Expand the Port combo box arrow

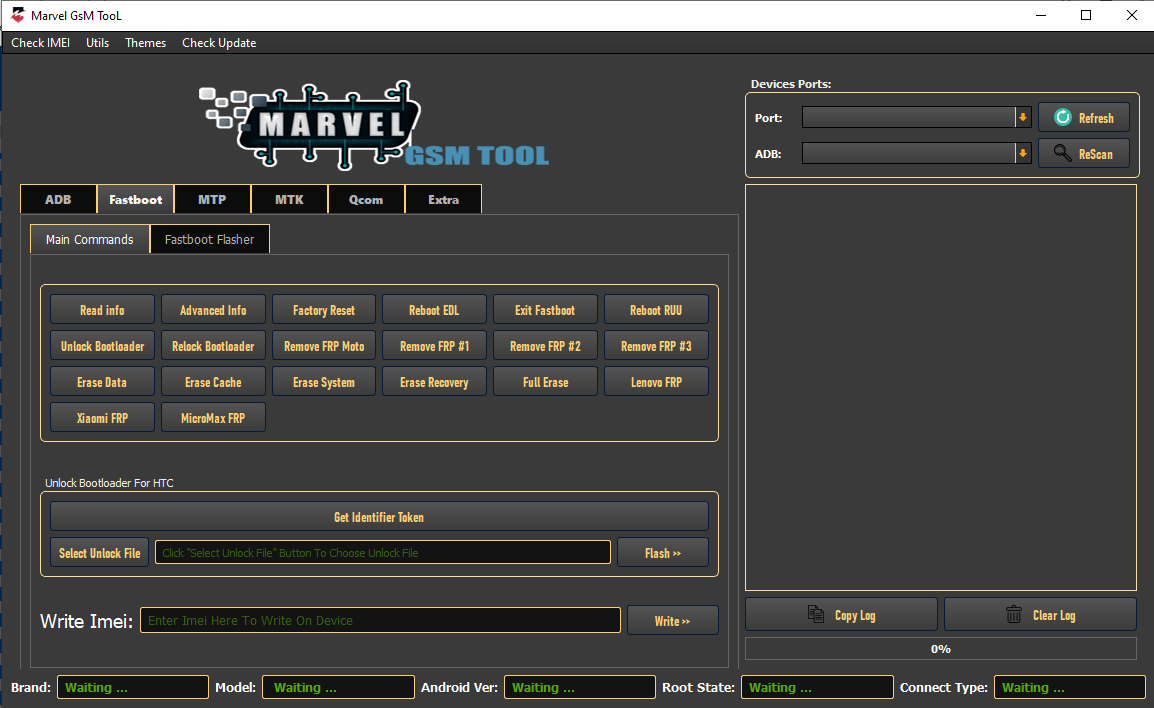tap(1022, 117)
